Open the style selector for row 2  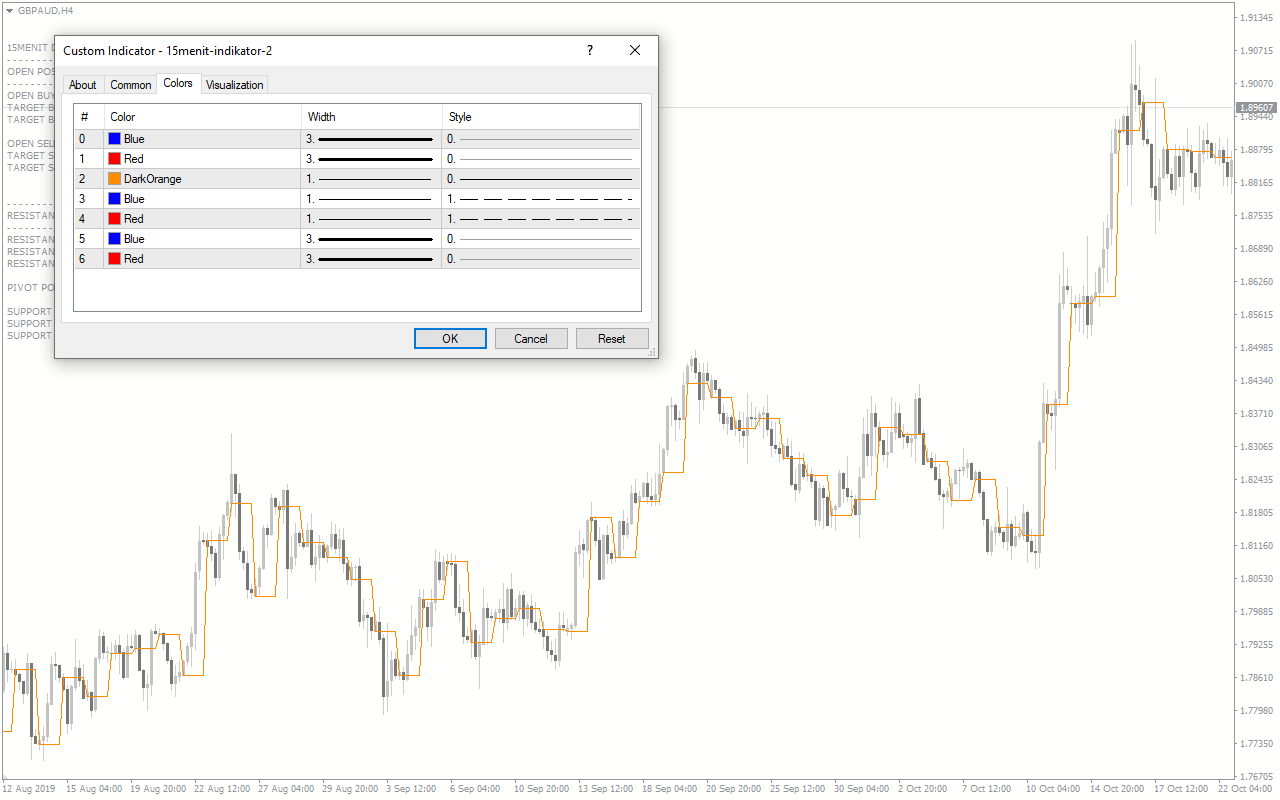(x=541, y=179)
